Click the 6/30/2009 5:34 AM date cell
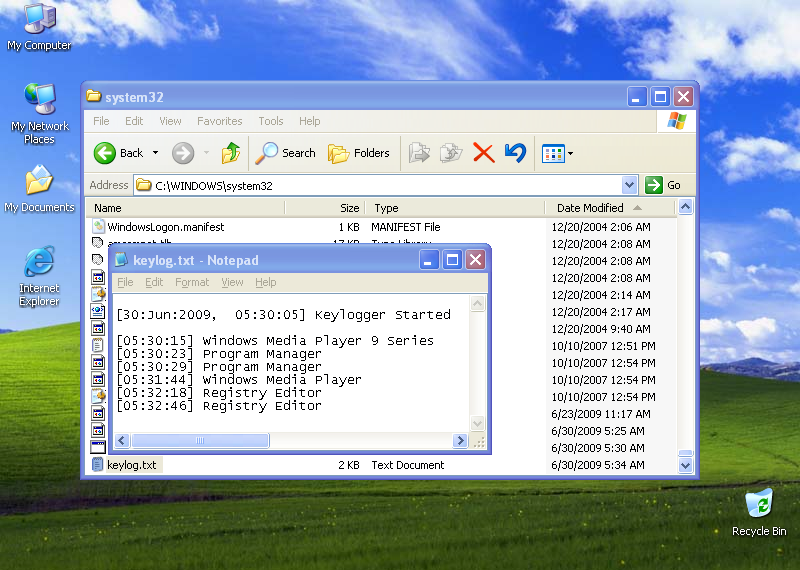Viewport: 800px width, 570px height. pos(598,465)
